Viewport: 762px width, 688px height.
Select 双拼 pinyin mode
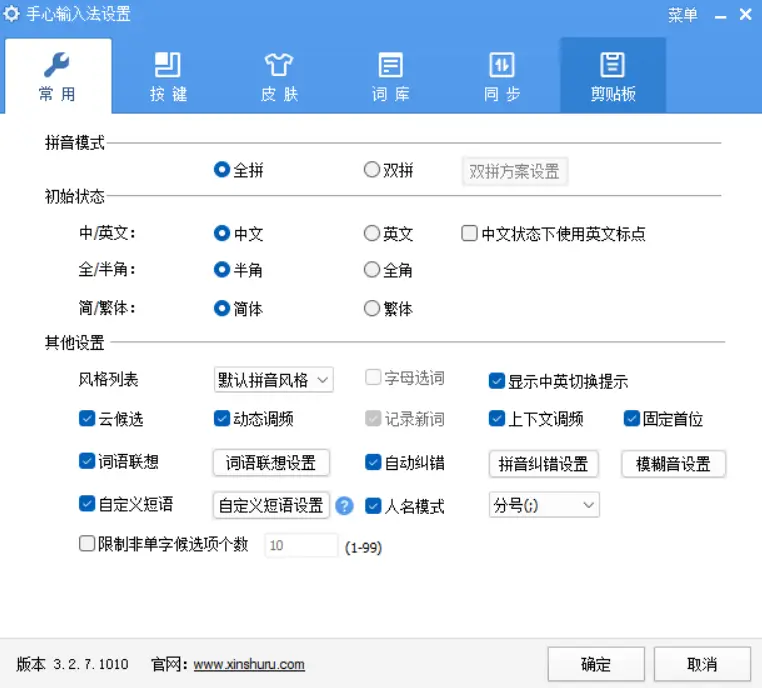tap(388, 170)
